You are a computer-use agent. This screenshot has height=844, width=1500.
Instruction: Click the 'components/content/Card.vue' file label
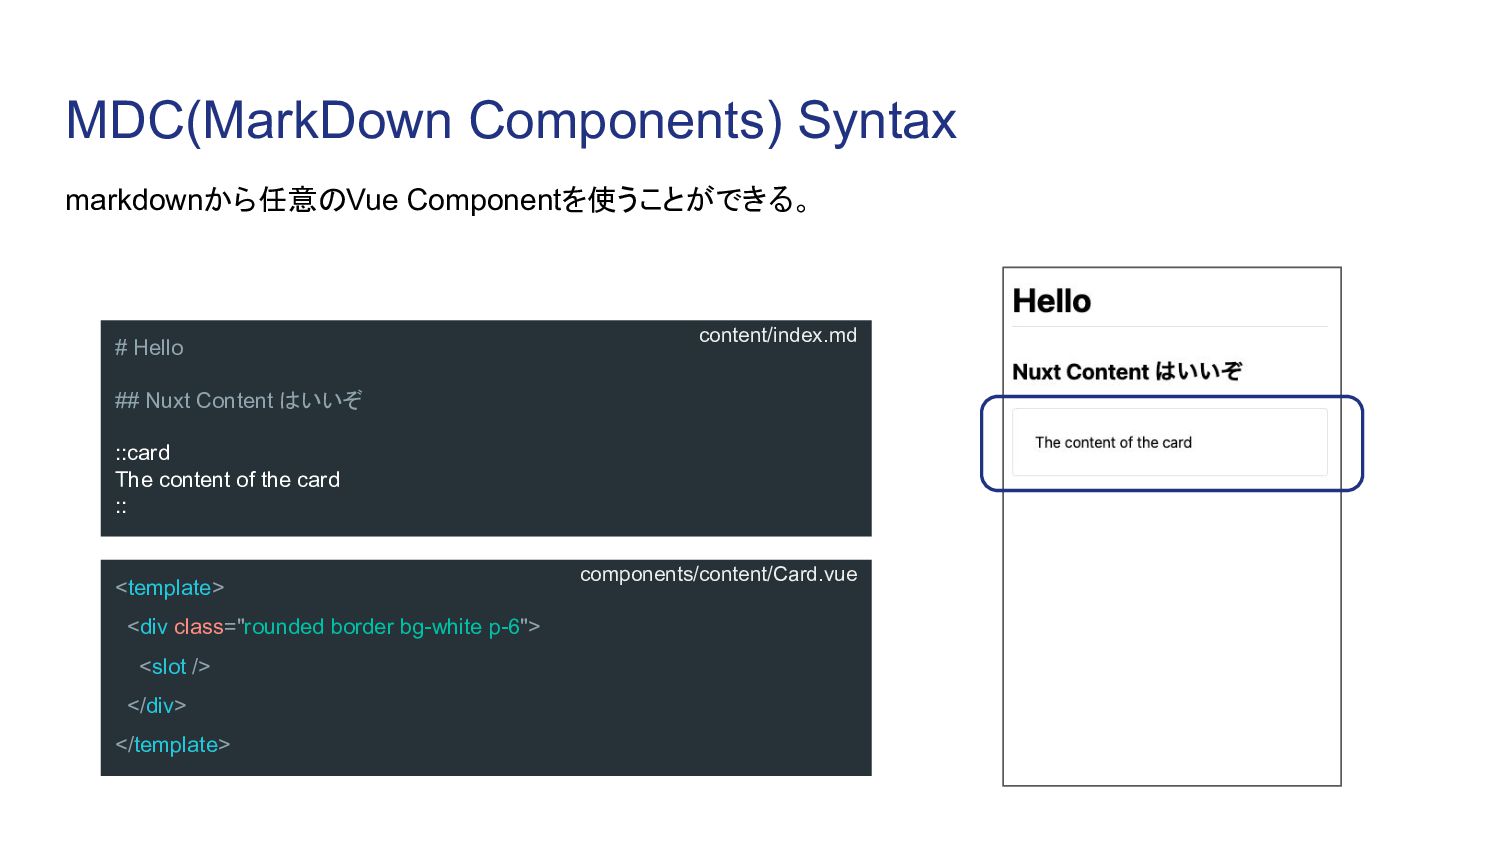tap(718, 574)
